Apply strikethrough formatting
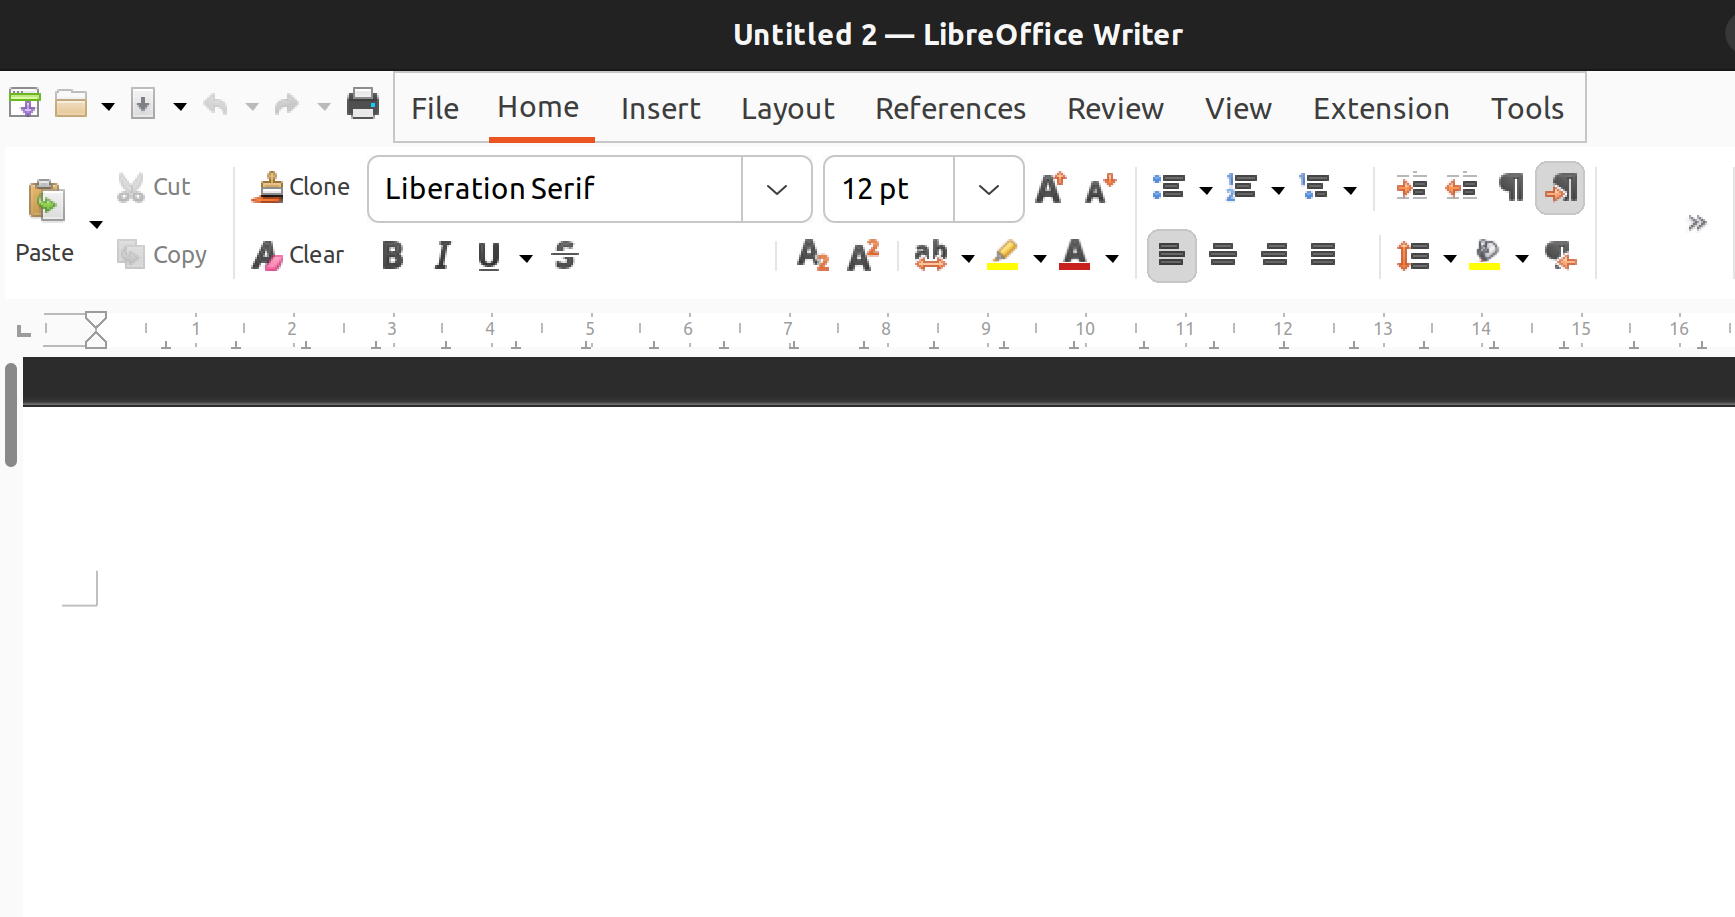Viewport: 1735px width, 917px height. click(565, 256)
